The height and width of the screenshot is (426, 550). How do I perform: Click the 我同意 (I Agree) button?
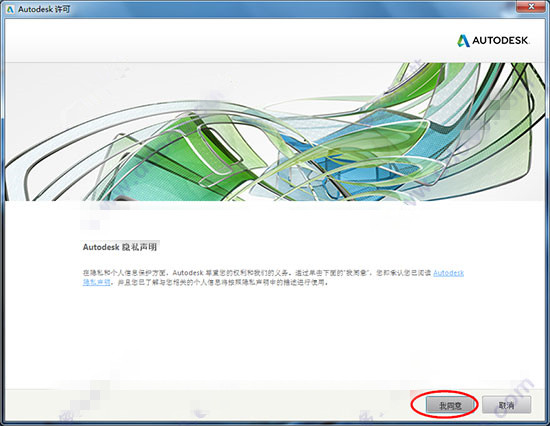click(x=450, y=405)
